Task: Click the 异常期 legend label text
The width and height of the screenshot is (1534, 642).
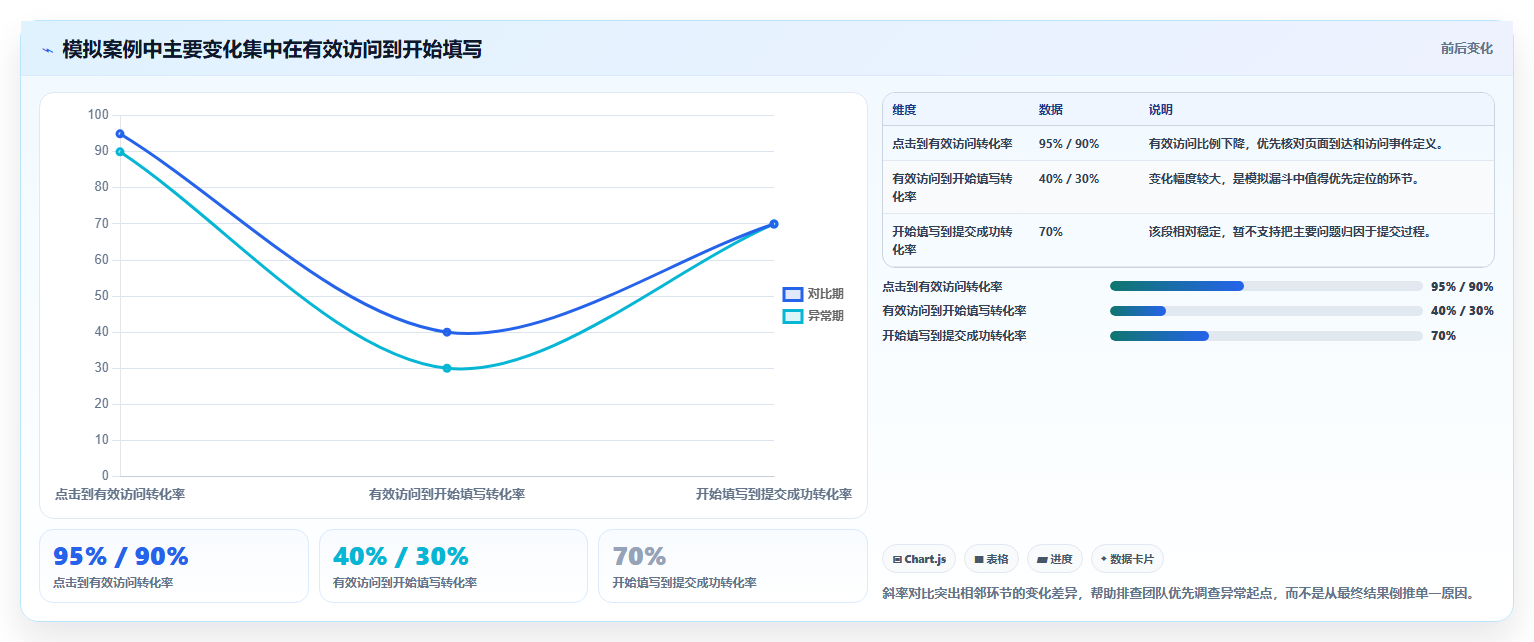Action: pos(826,316)
